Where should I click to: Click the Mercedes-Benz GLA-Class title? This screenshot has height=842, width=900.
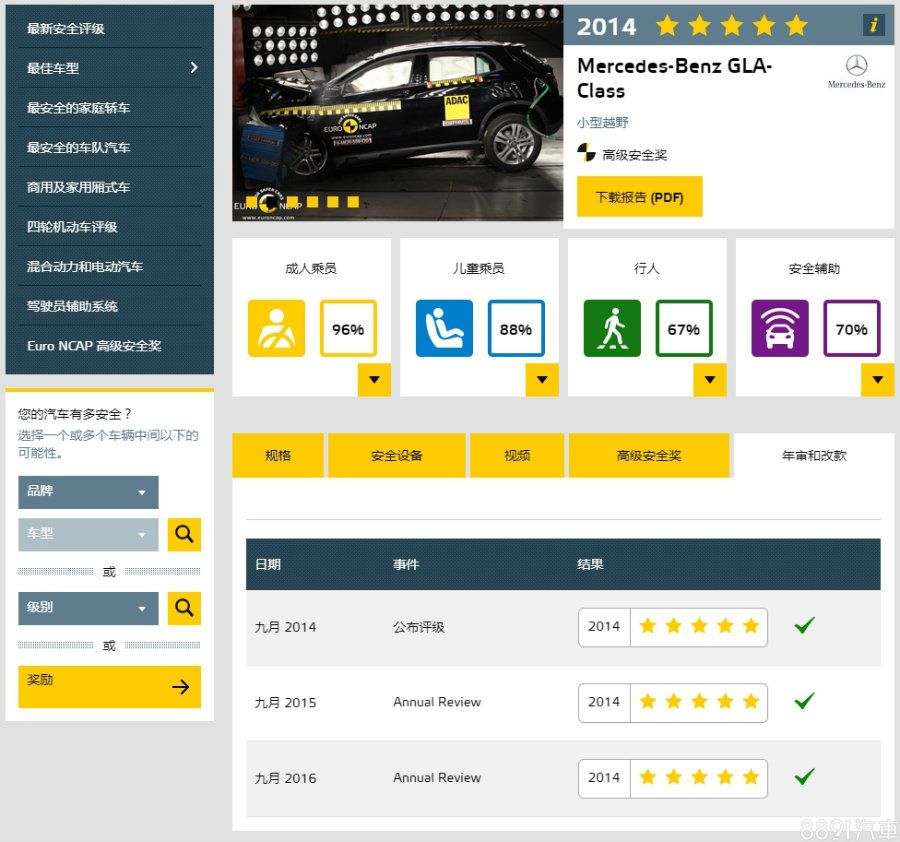674,78
